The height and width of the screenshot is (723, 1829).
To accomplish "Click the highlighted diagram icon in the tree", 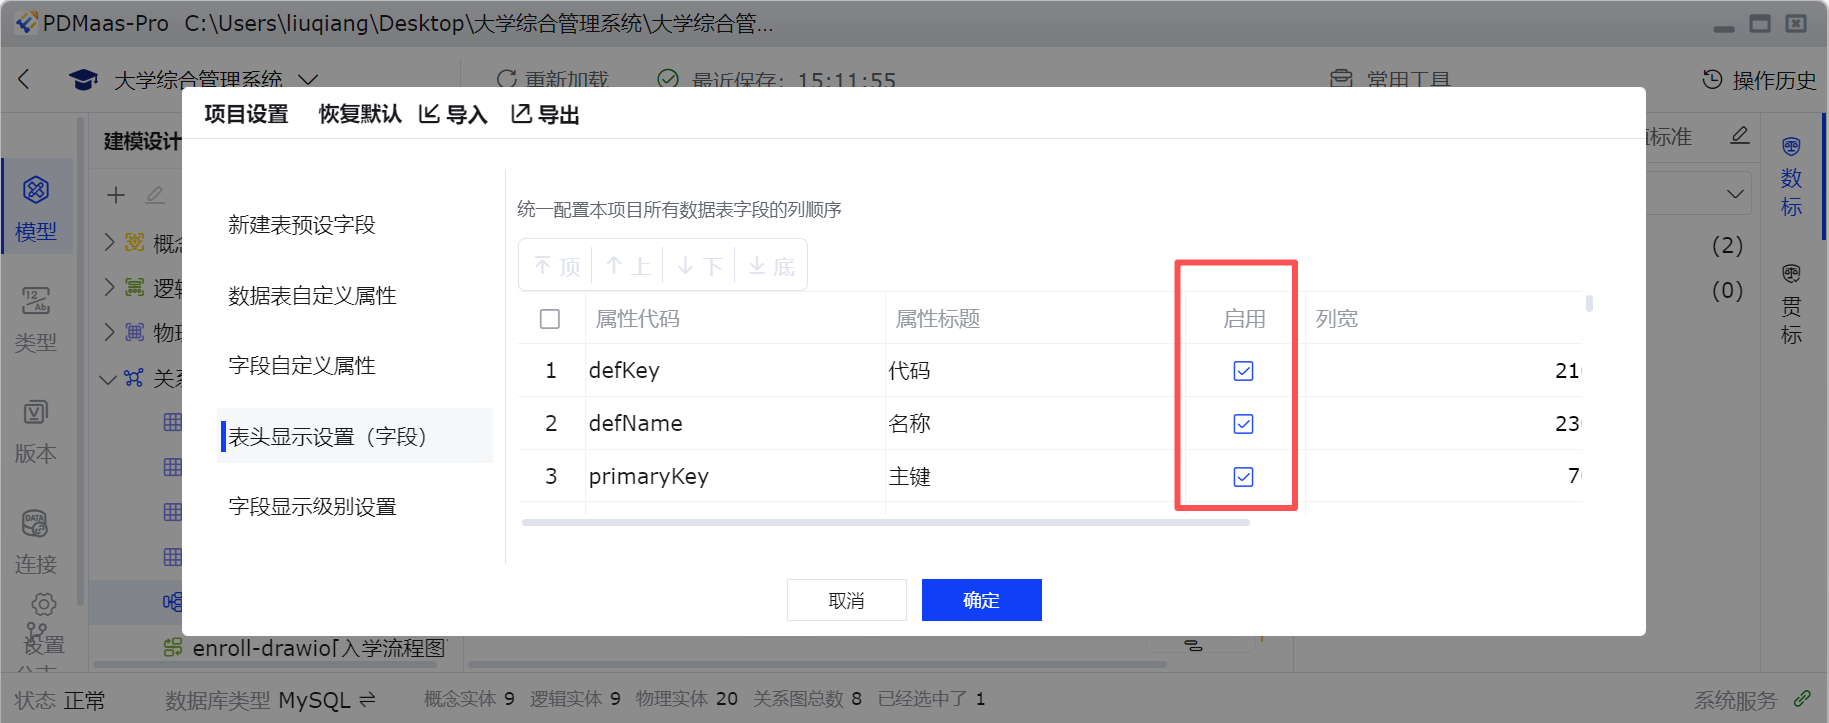I will click(x=172, y=602).
